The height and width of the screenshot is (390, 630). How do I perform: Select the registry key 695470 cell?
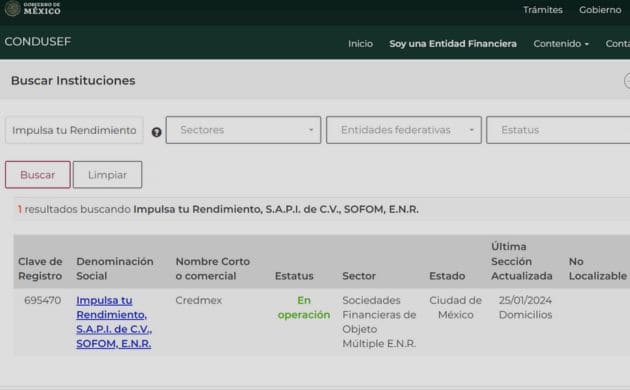tap(43, 300)
